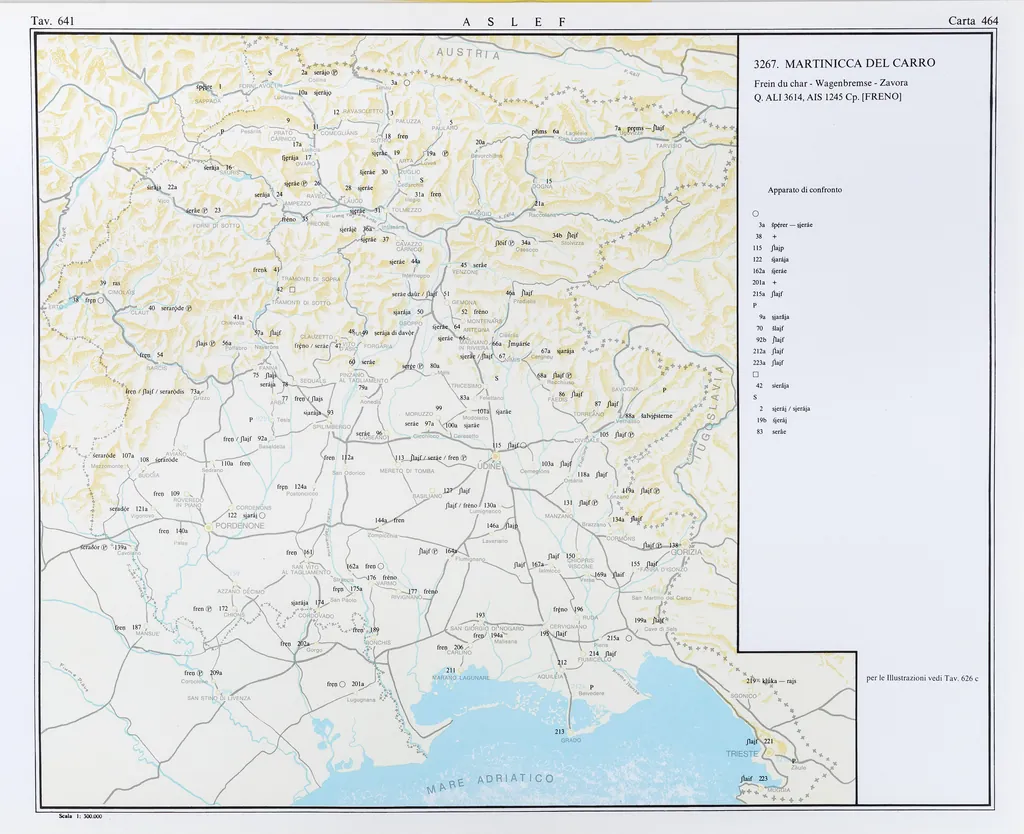Viewport: 1024px width, 834px height.
Task: Click the square symbol in the legend
Action: coord(756,374)
